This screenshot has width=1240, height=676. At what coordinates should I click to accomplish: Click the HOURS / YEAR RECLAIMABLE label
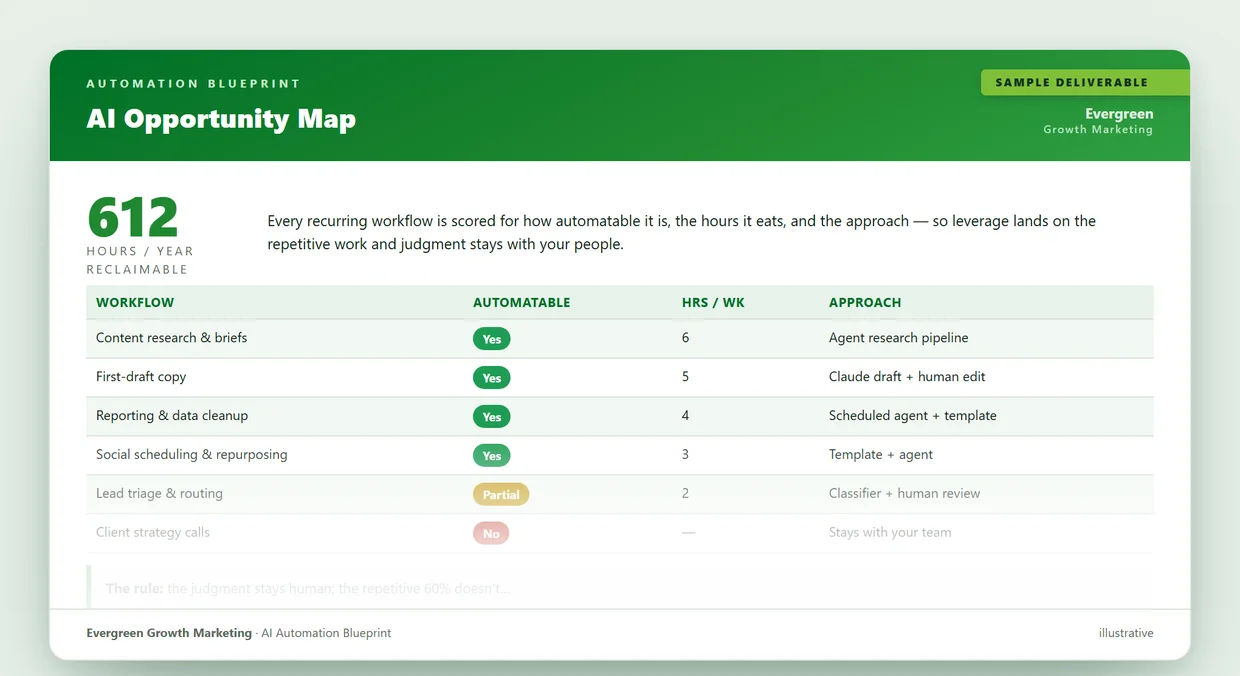pos(140,260)
